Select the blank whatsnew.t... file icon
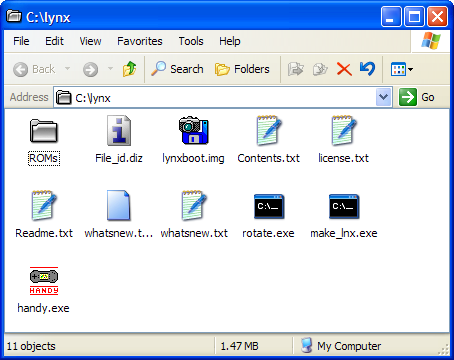The height and width of the screenshot is (360, 454). [119, 205]
